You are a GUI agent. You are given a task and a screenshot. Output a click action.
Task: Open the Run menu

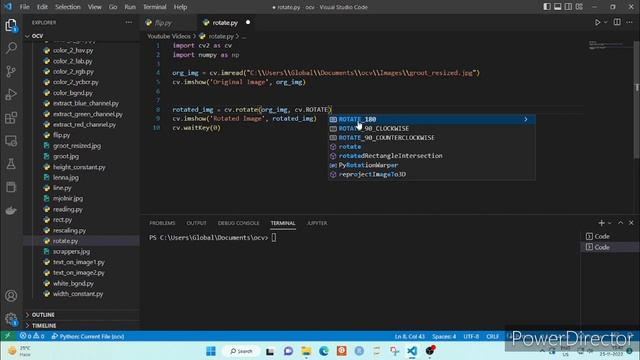(x=130, y=7)
